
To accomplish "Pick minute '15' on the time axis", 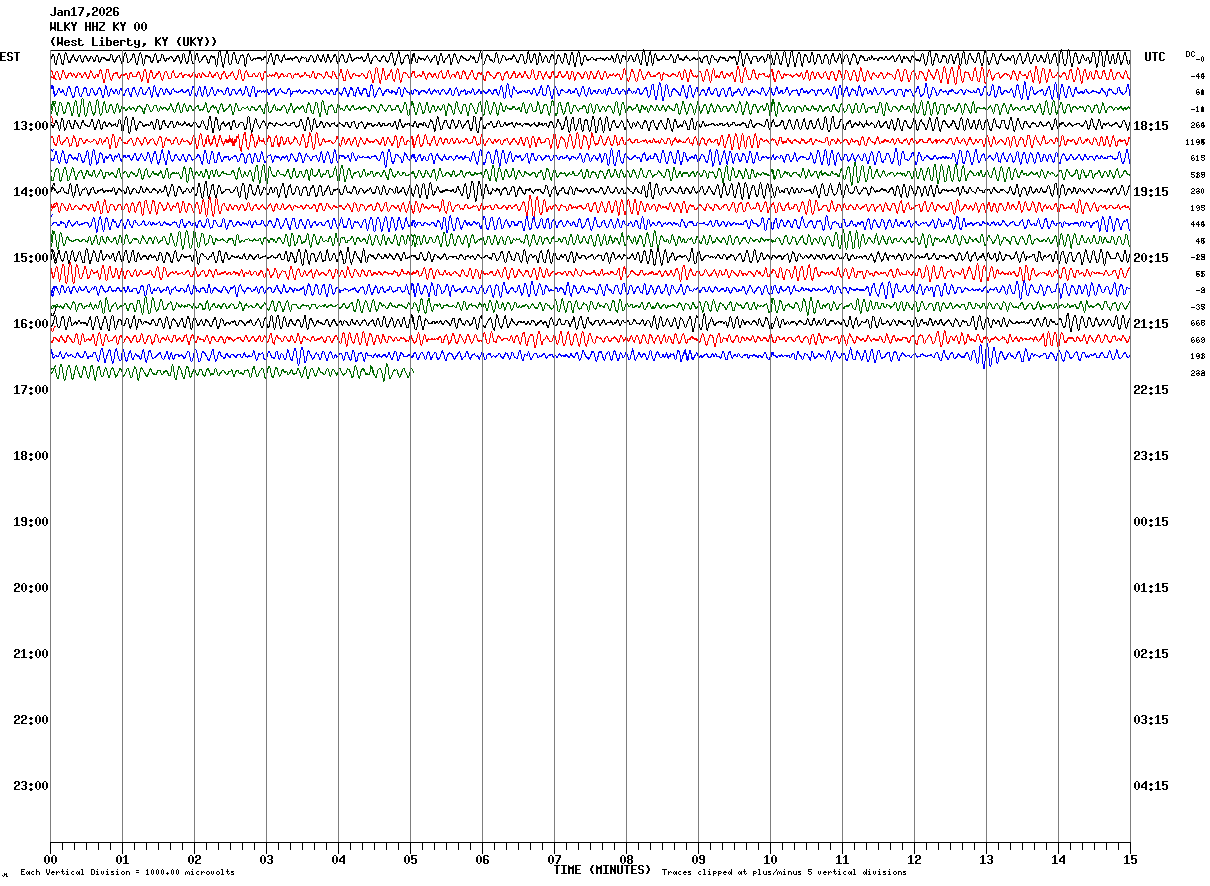I will pyautogui.click(x=1130, y=859).
